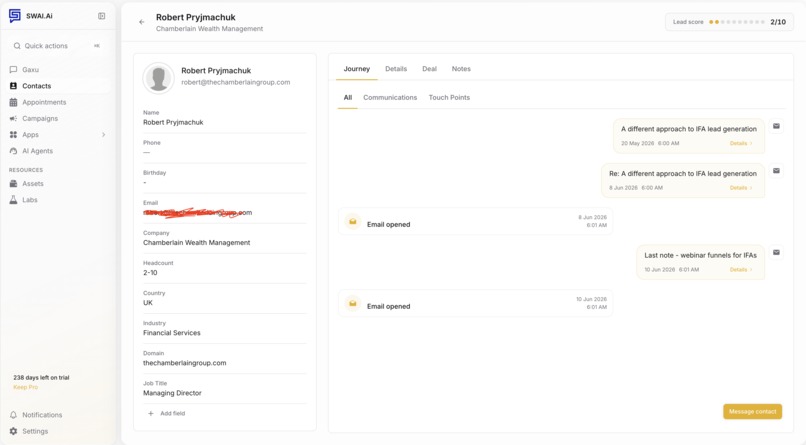Click the Birthday field
Viewport: 806px width, 445px height.
point(225,182)
